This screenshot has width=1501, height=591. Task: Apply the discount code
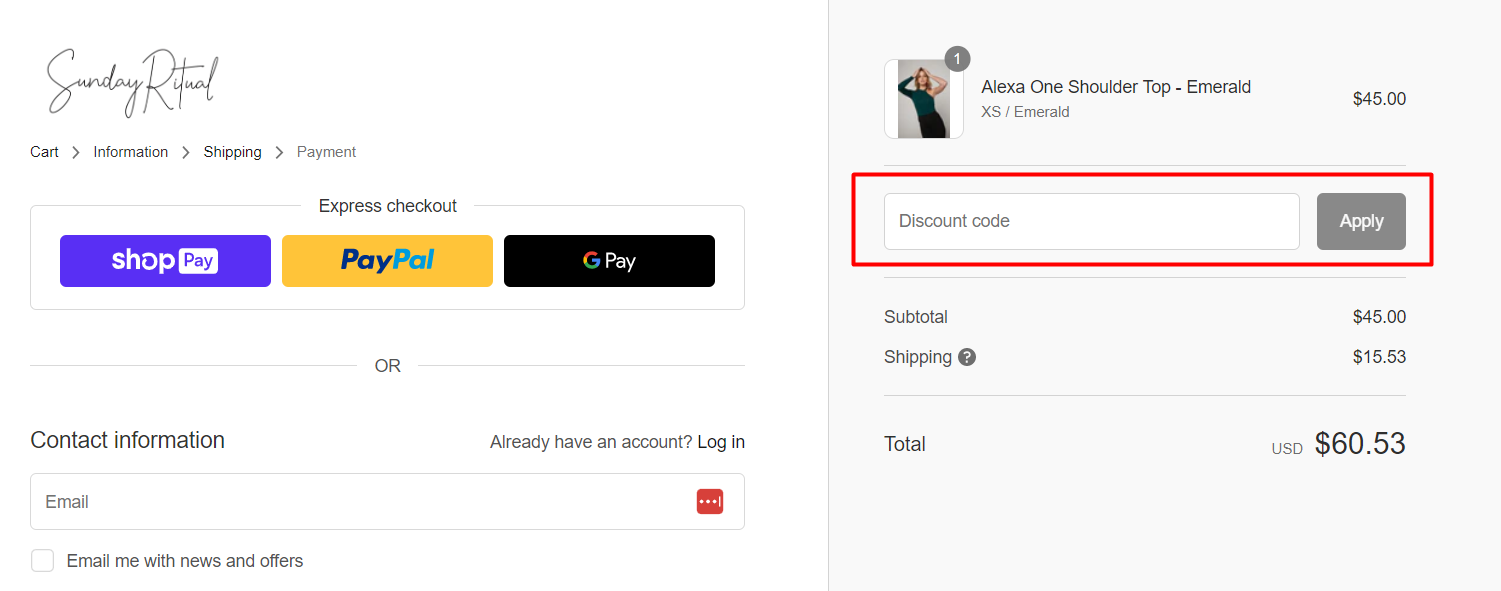click(x=1361, y=221)
